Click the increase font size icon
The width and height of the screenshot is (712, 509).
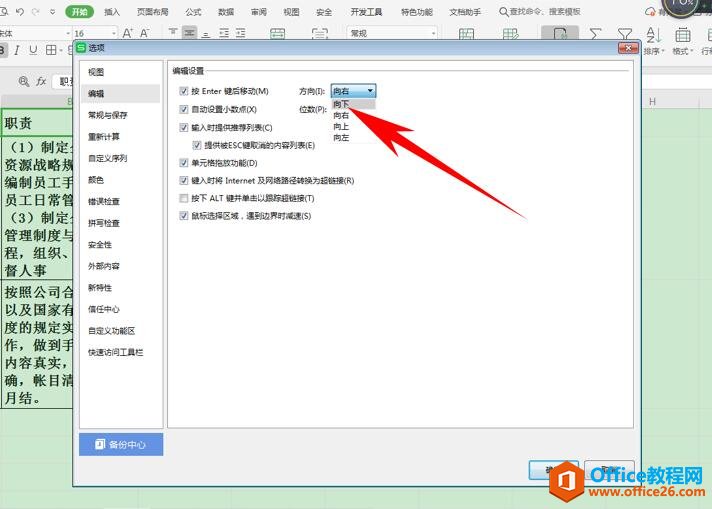pyautogui.click(x=128, y=33)
